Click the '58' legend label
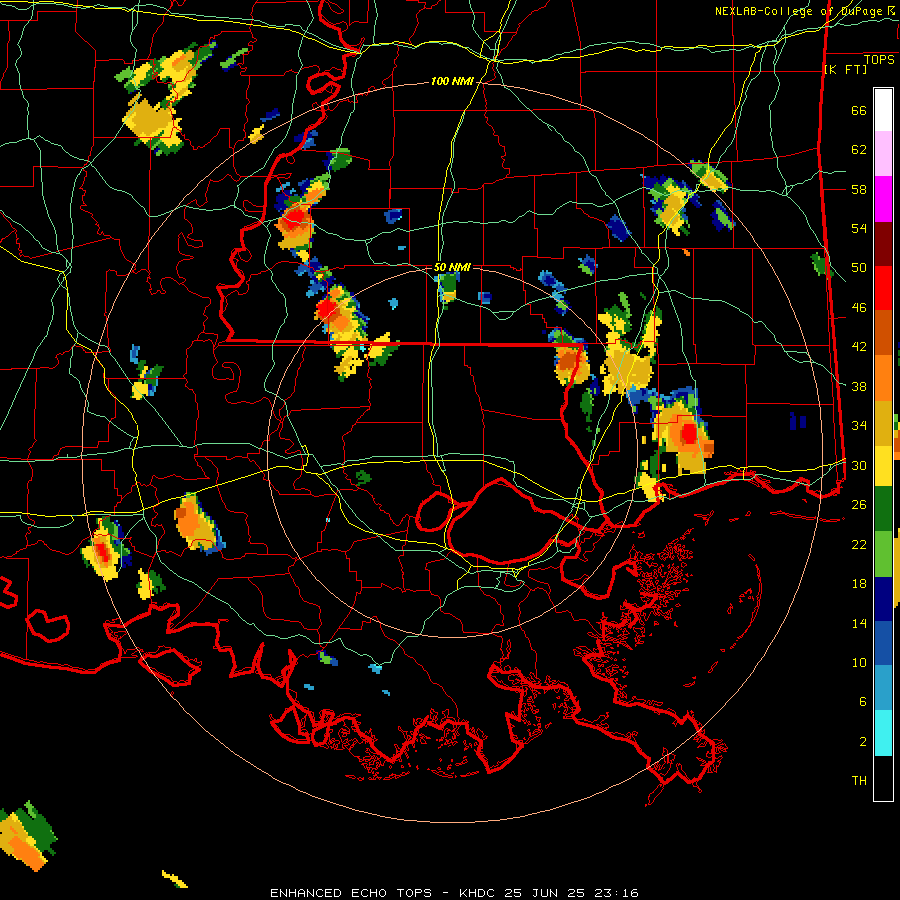 tap(859, 189)
